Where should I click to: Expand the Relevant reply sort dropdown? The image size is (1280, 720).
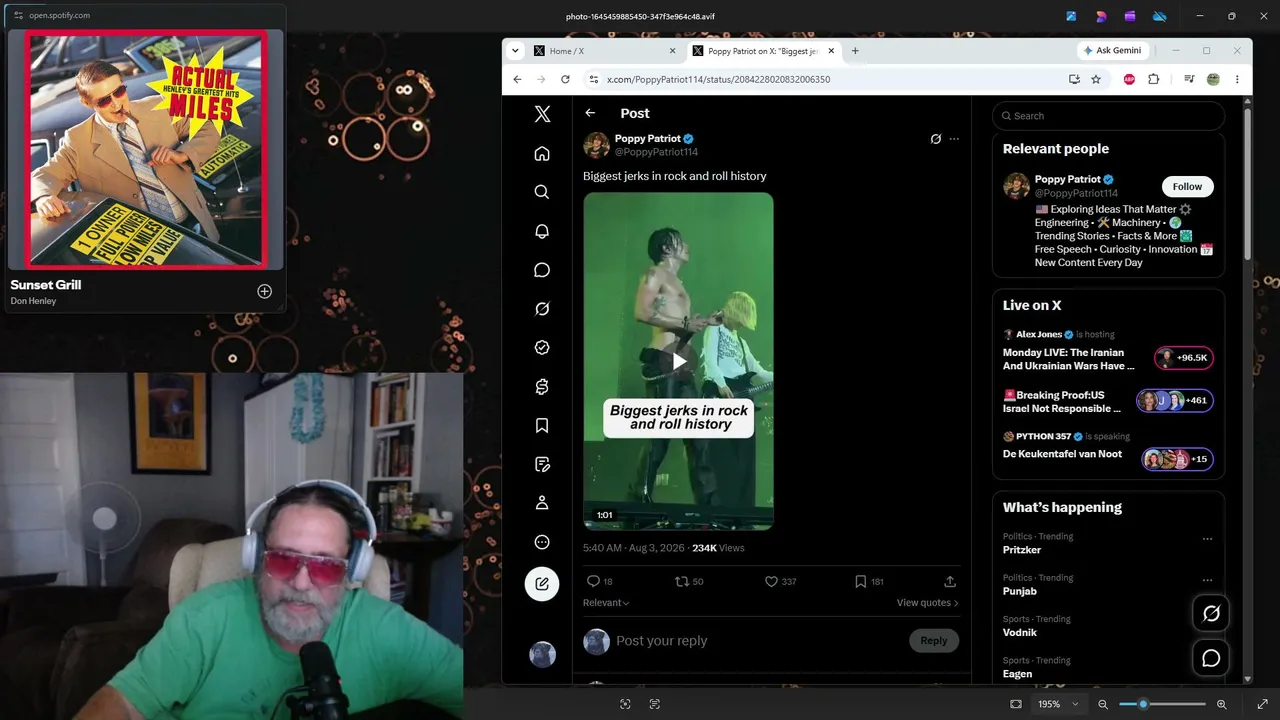pyautogui.click(x=606, y=603)
